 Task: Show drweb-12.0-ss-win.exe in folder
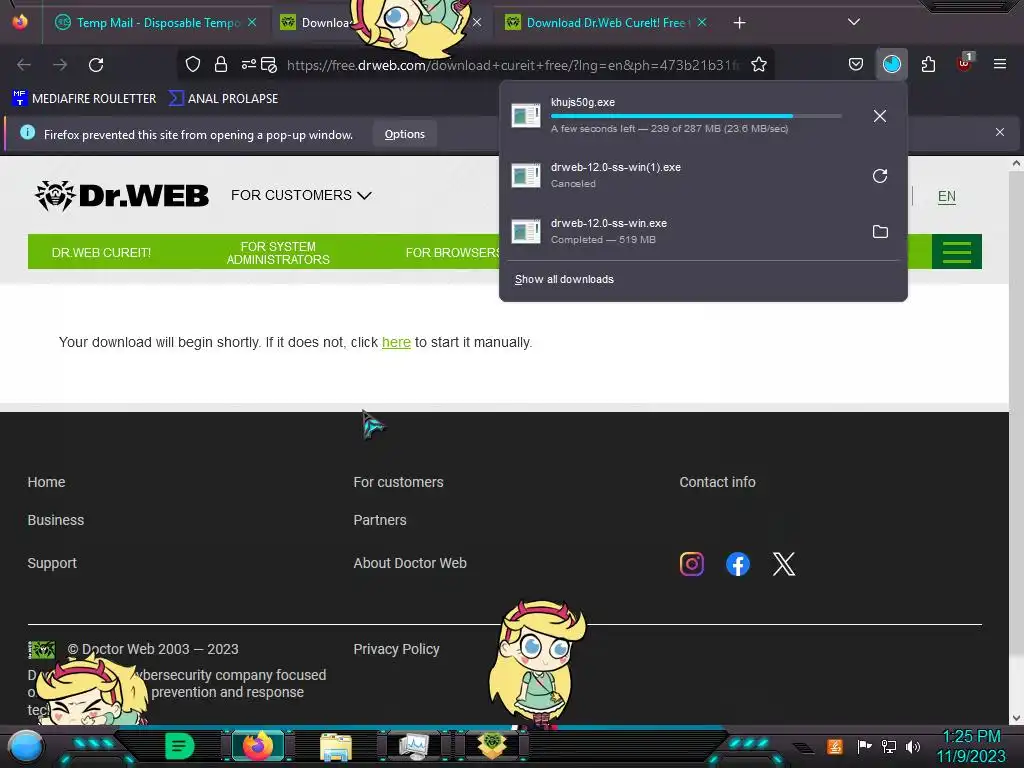click(880, 231)
